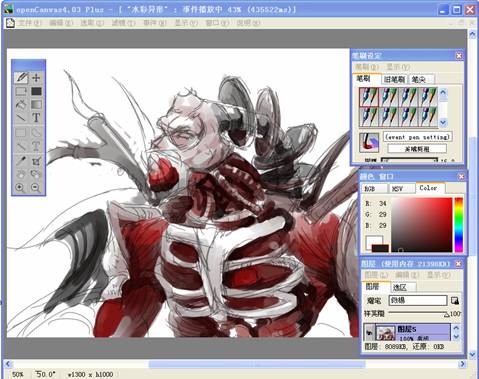Image resolution: width=479 pixels, height=379 pixels.
Task: Click the icon beside the layer blend mode field
Action: point(455,301)
